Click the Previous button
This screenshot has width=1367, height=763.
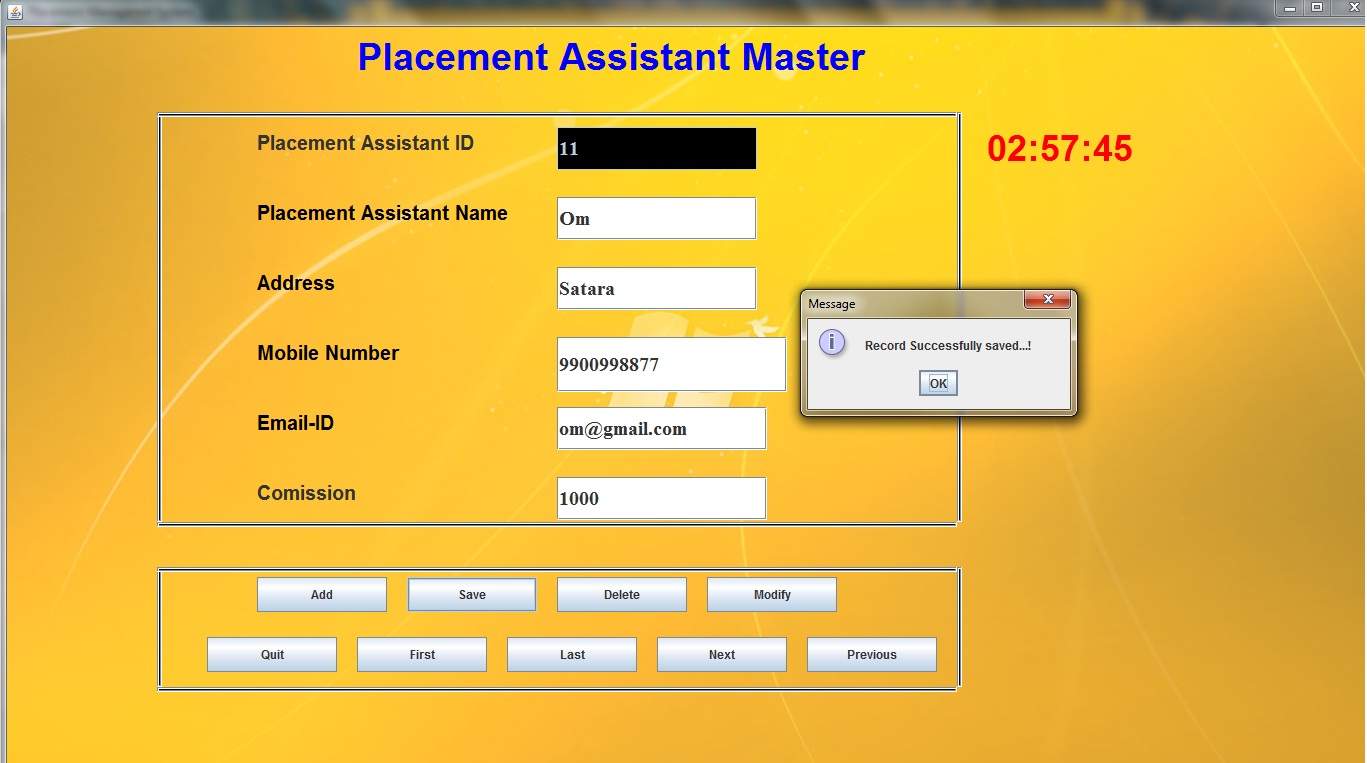click(x=871, y=654)
